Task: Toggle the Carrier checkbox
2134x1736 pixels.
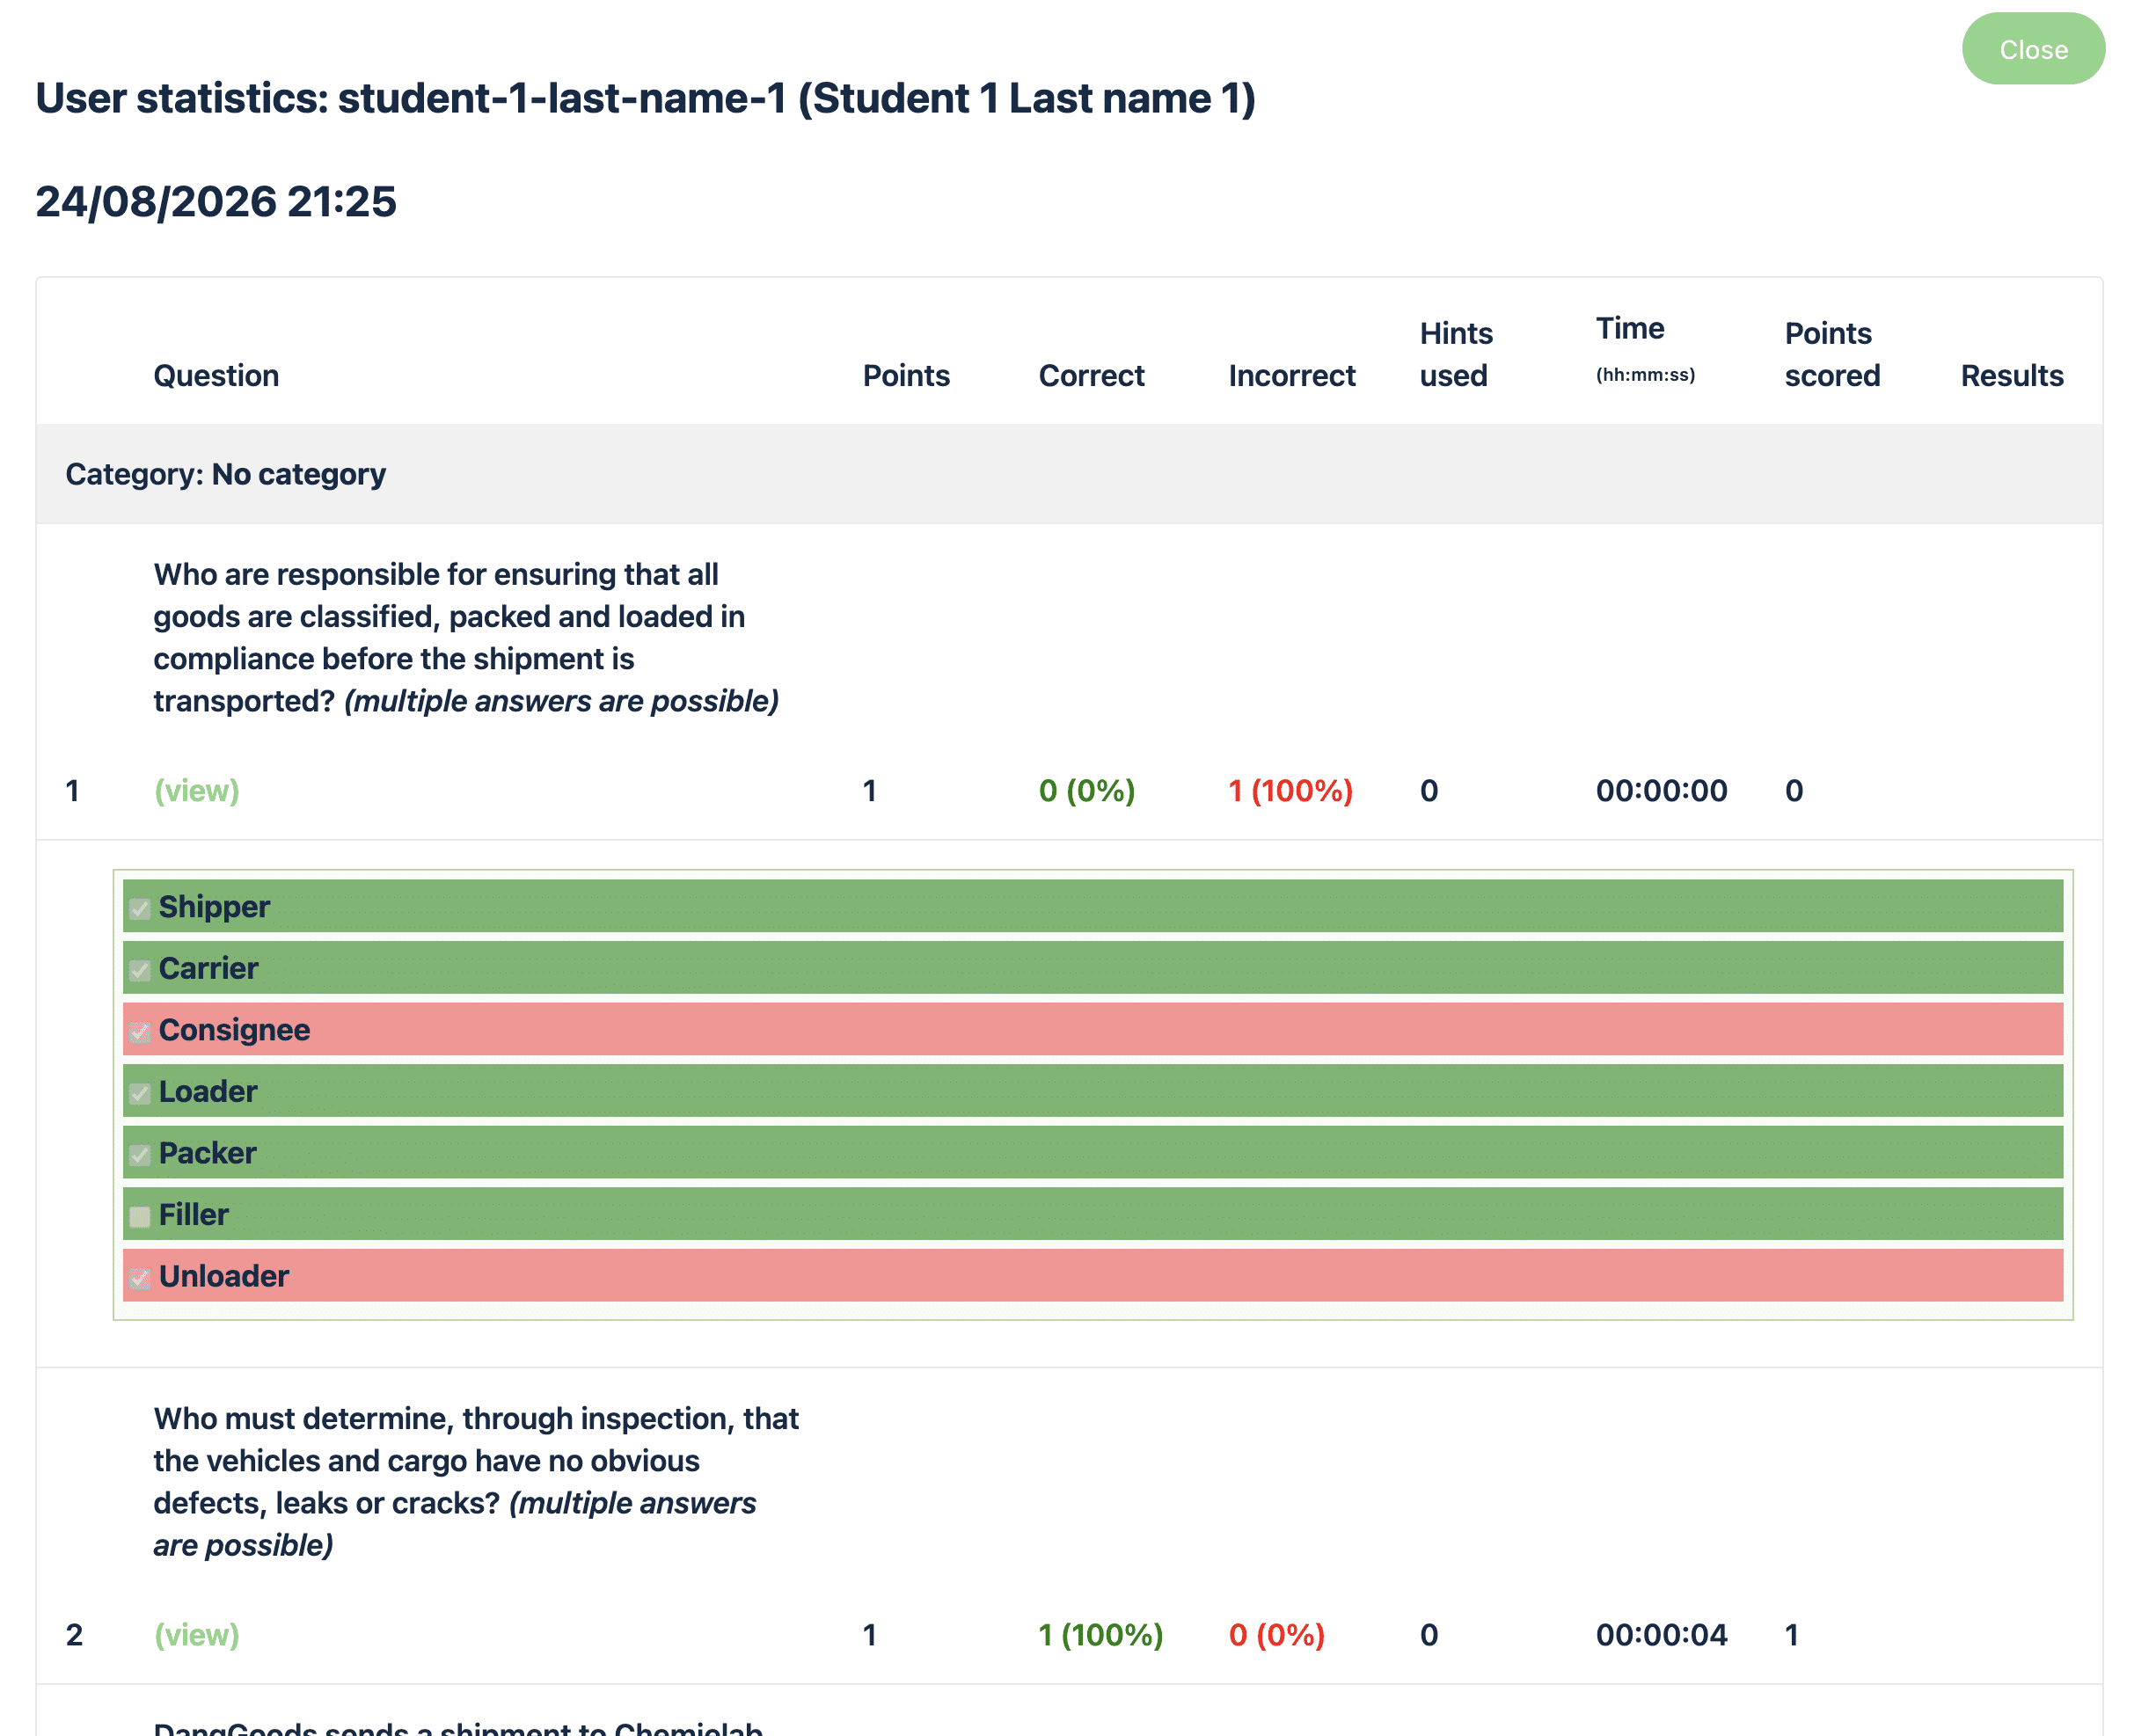Action: click(x=140, y=970)
